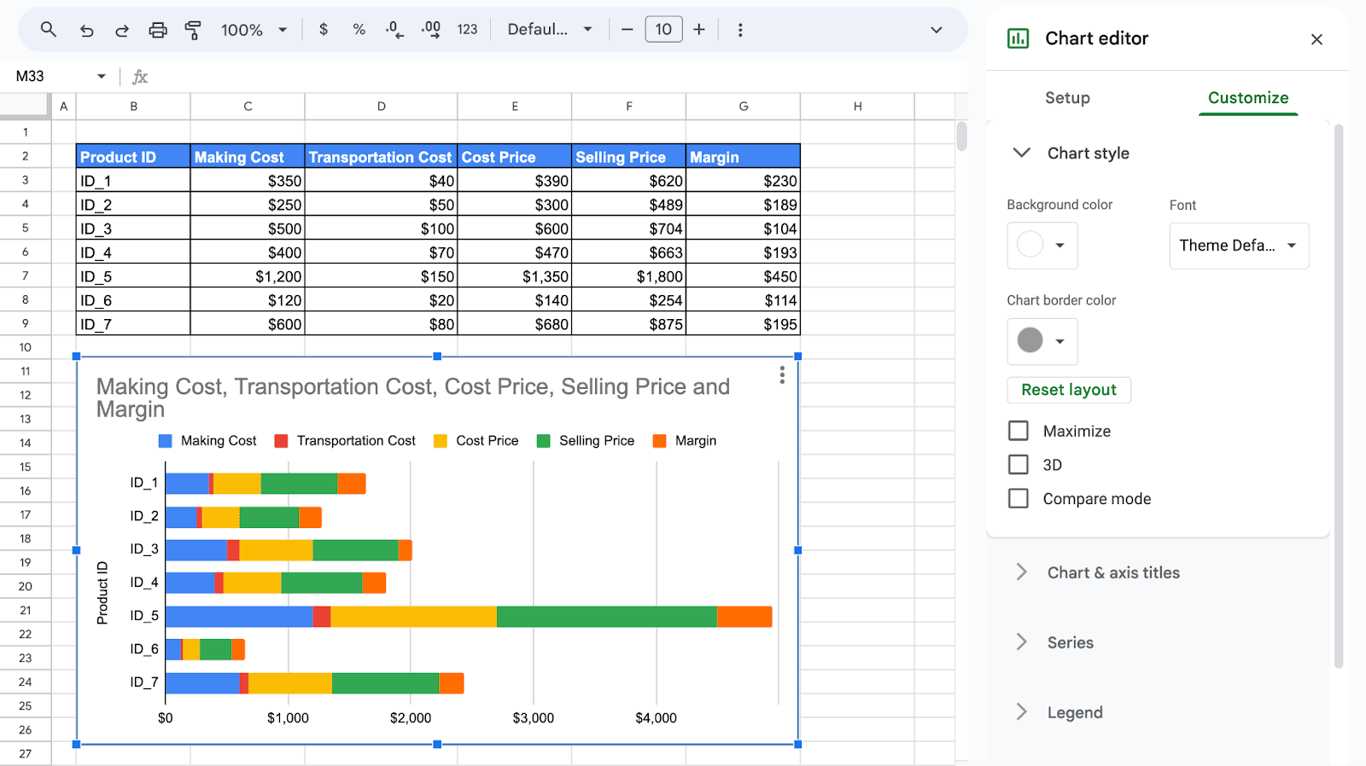Increase font size with plus button
1366x766 pixels.
pyautogui.click(x=699, y=30)
